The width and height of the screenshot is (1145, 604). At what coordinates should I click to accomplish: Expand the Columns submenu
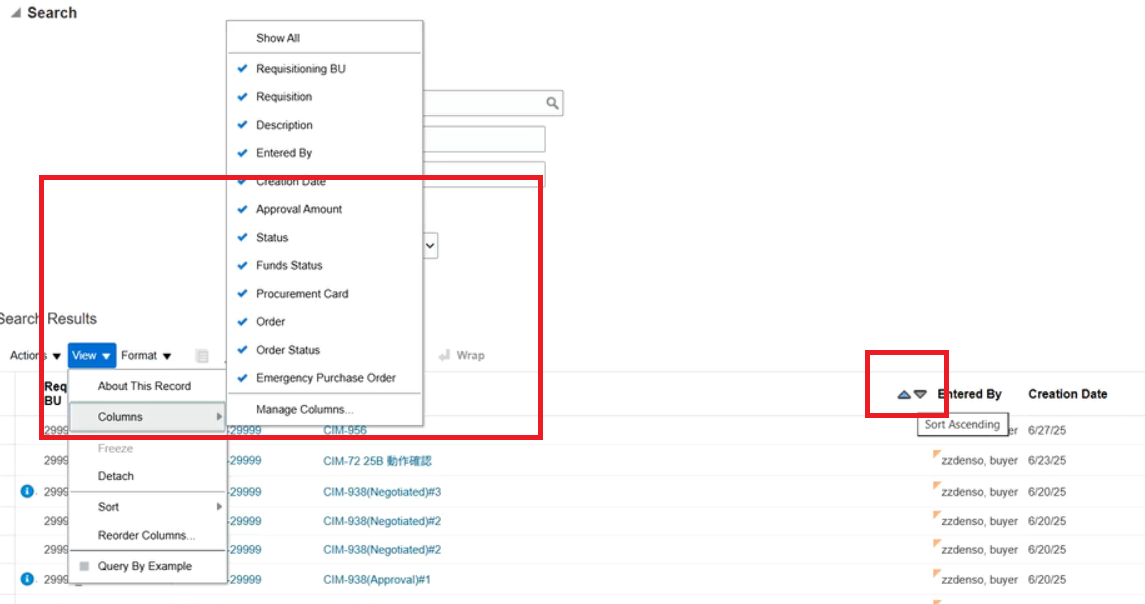coord(147,417)
